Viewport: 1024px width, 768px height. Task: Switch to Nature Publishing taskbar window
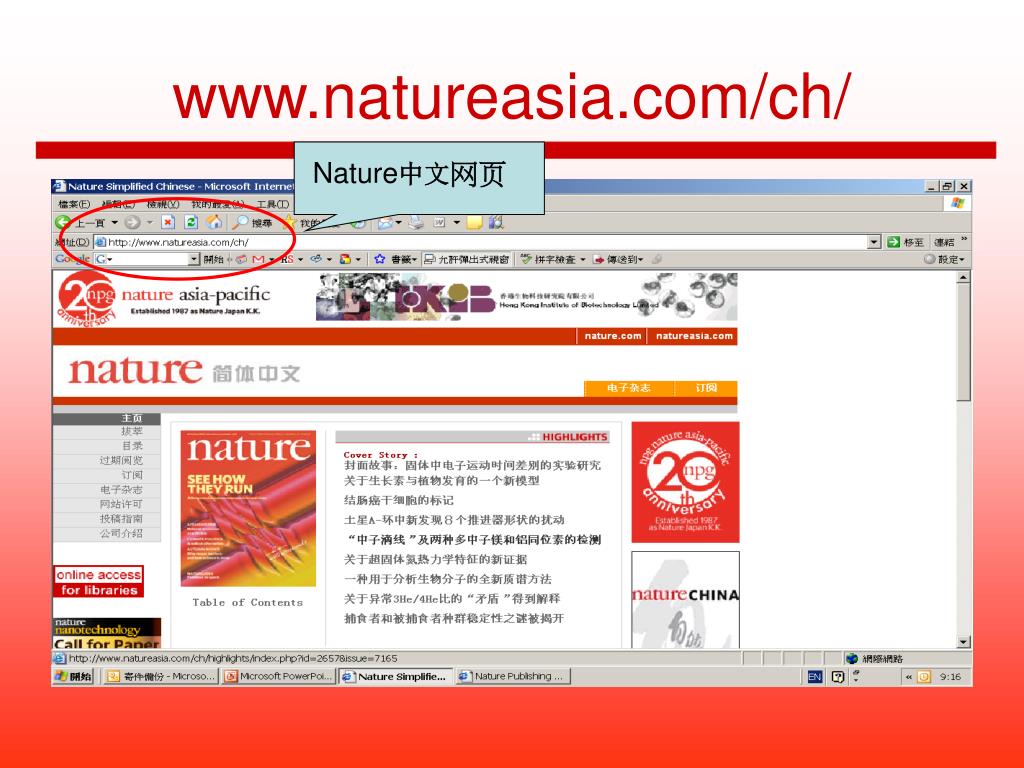(x=513, y=677)
